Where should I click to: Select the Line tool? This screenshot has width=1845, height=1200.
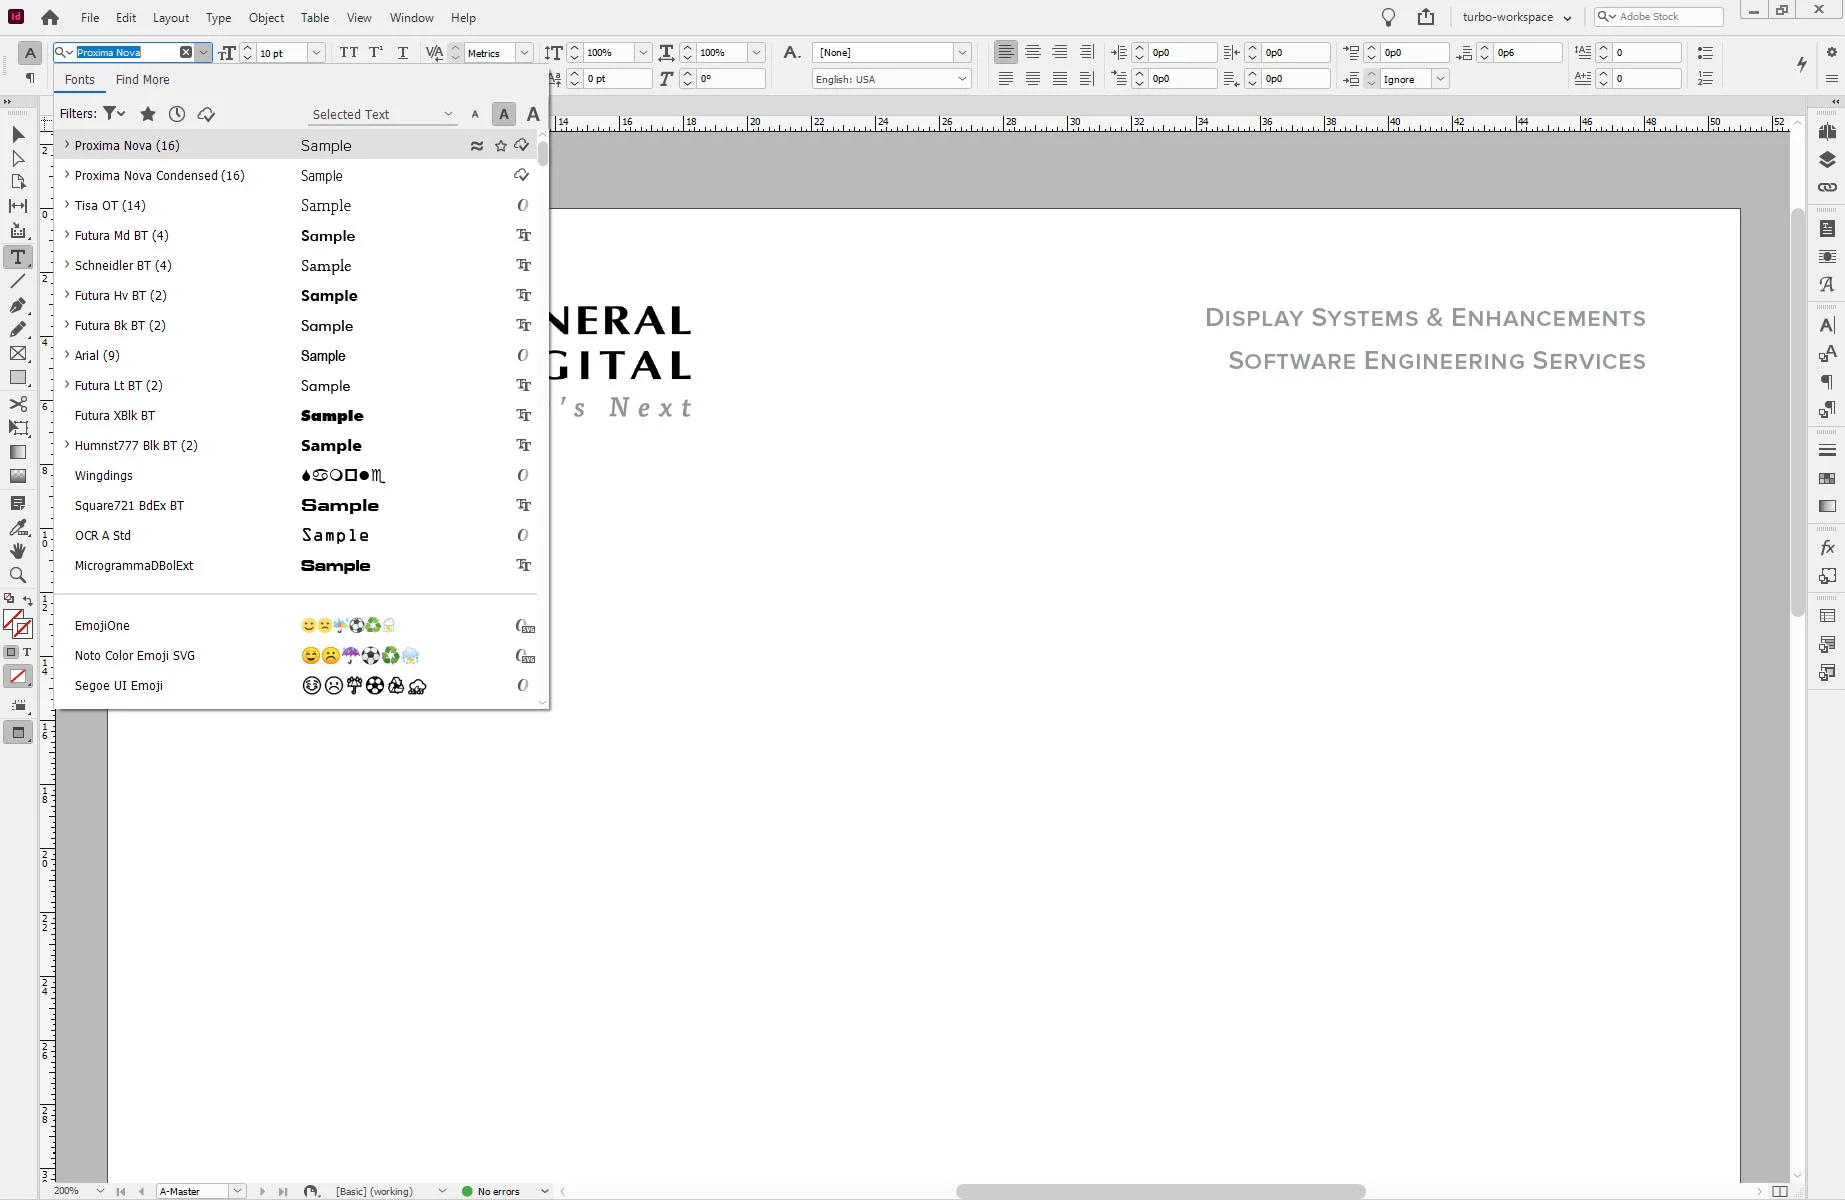coord(18,281)
